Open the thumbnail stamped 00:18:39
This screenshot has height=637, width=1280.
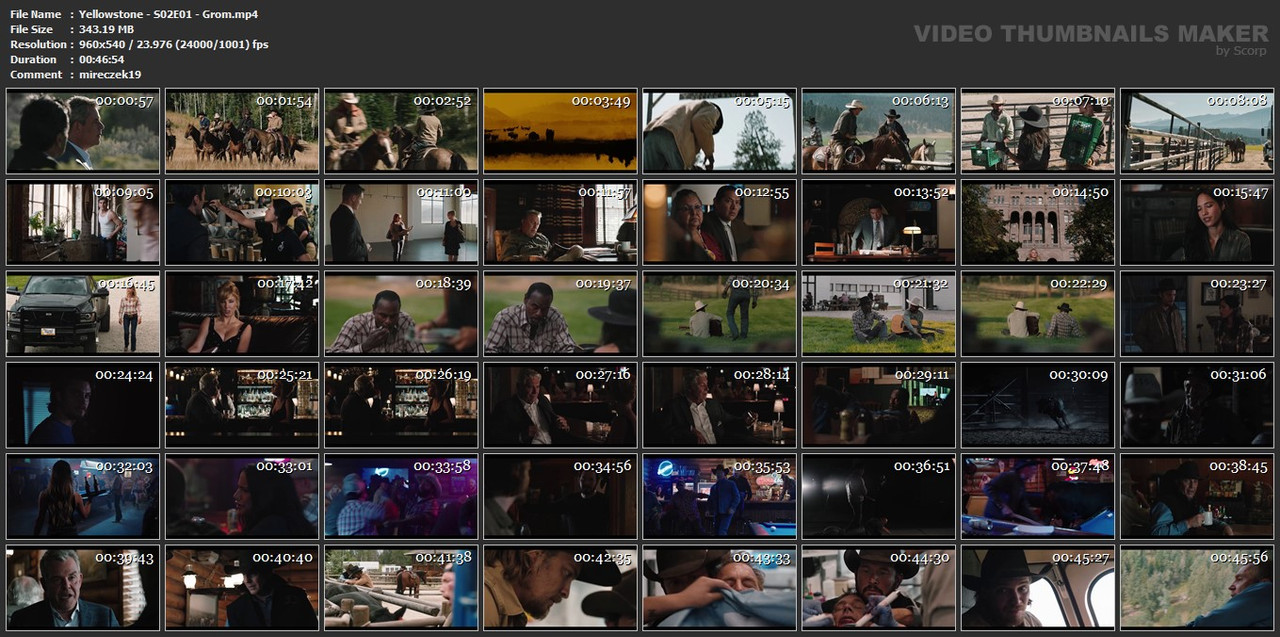pos(401,314)
